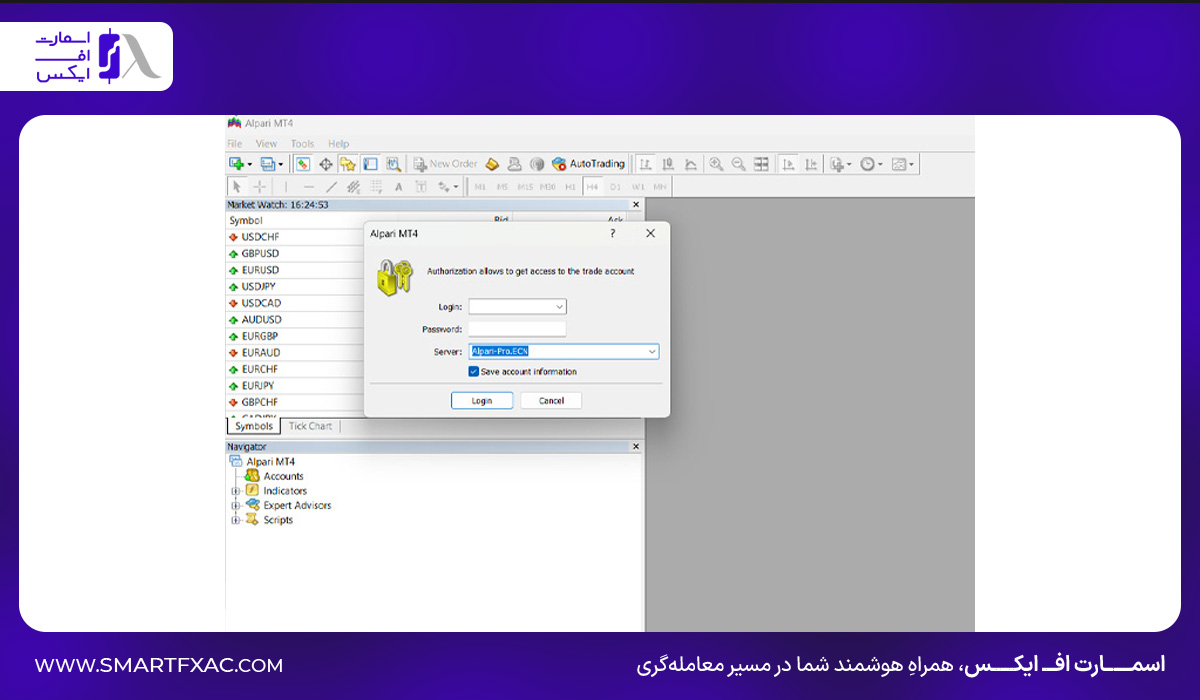Open the View menu
1200x700 pixels.
point(266,144)
